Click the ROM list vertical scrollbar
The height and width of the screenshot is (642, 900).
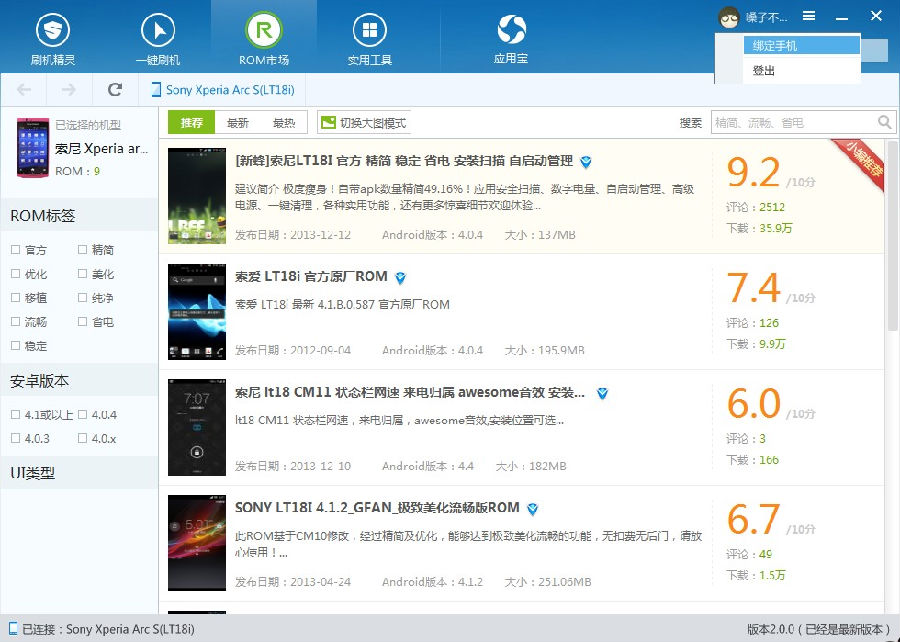point(892,235)
